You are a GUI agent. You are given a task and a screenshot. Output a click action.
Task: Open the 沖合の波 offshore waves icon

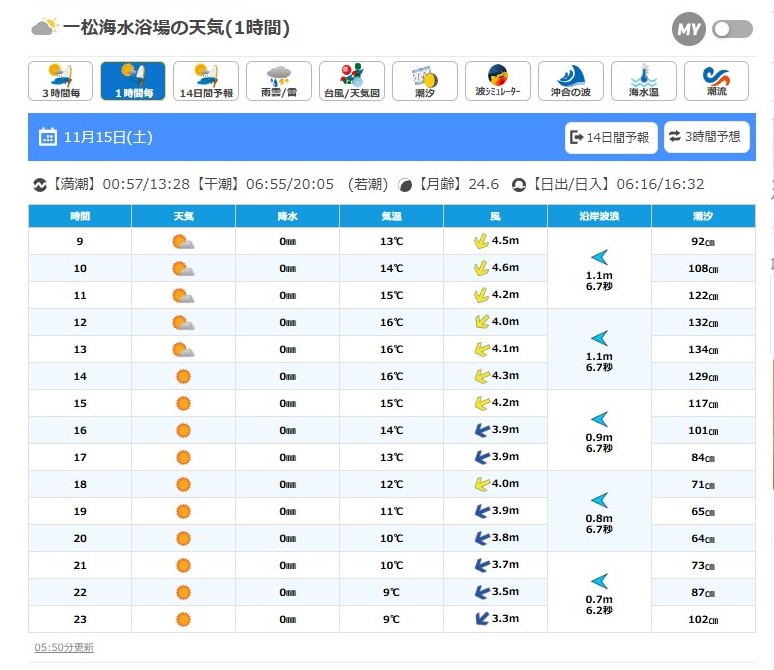(x=571, y=81)
